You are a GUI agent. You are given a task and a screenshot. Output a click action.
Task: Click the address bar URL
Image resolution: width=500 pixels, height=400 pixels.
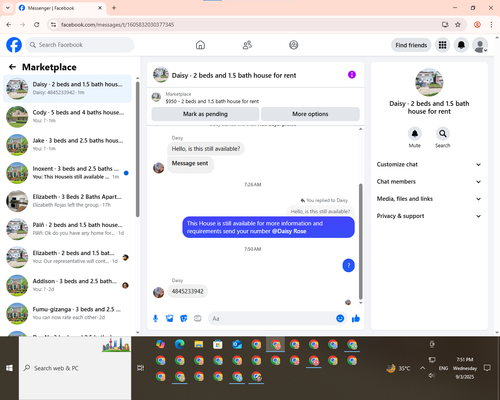coord(117,25)
